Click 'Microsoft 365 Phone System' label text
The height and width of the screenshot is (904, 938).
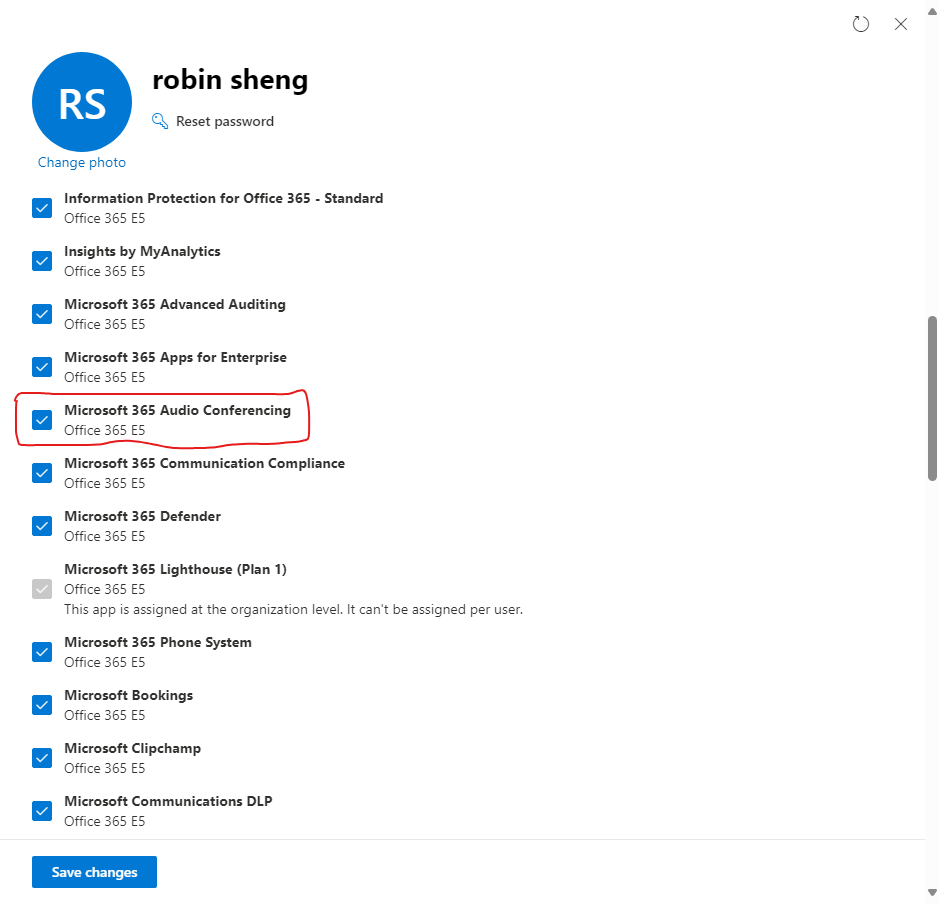pos(158,643)
